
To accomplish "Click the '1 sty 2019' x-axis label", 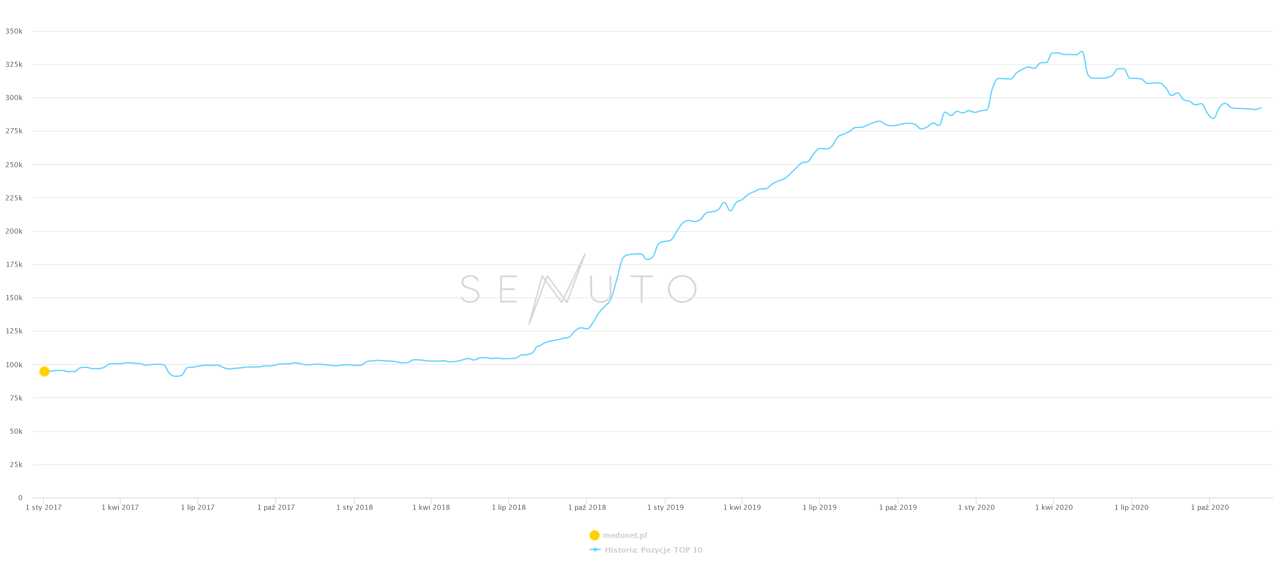I will [x=665, y=507].
